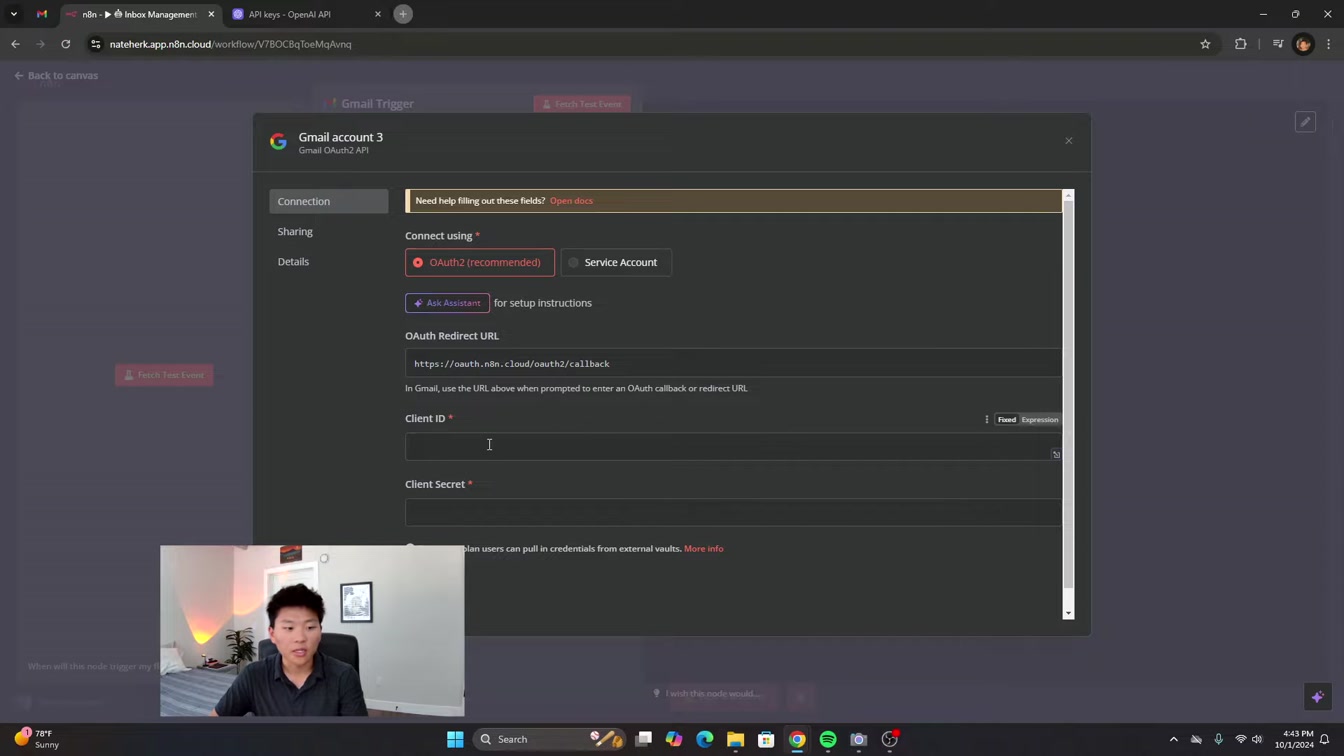
Task: Select the OAuth2 (recommended) radio option
Action: point(480,262)
